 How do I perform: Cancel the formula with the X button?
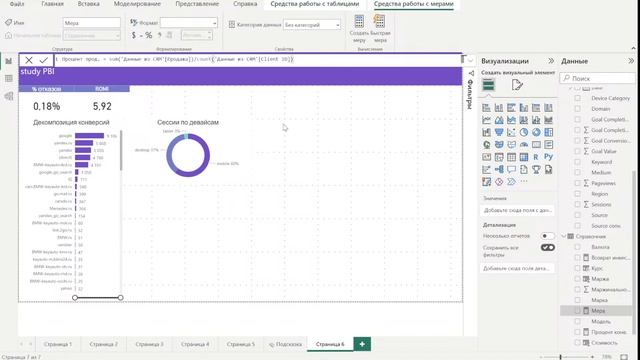(29, 60)
